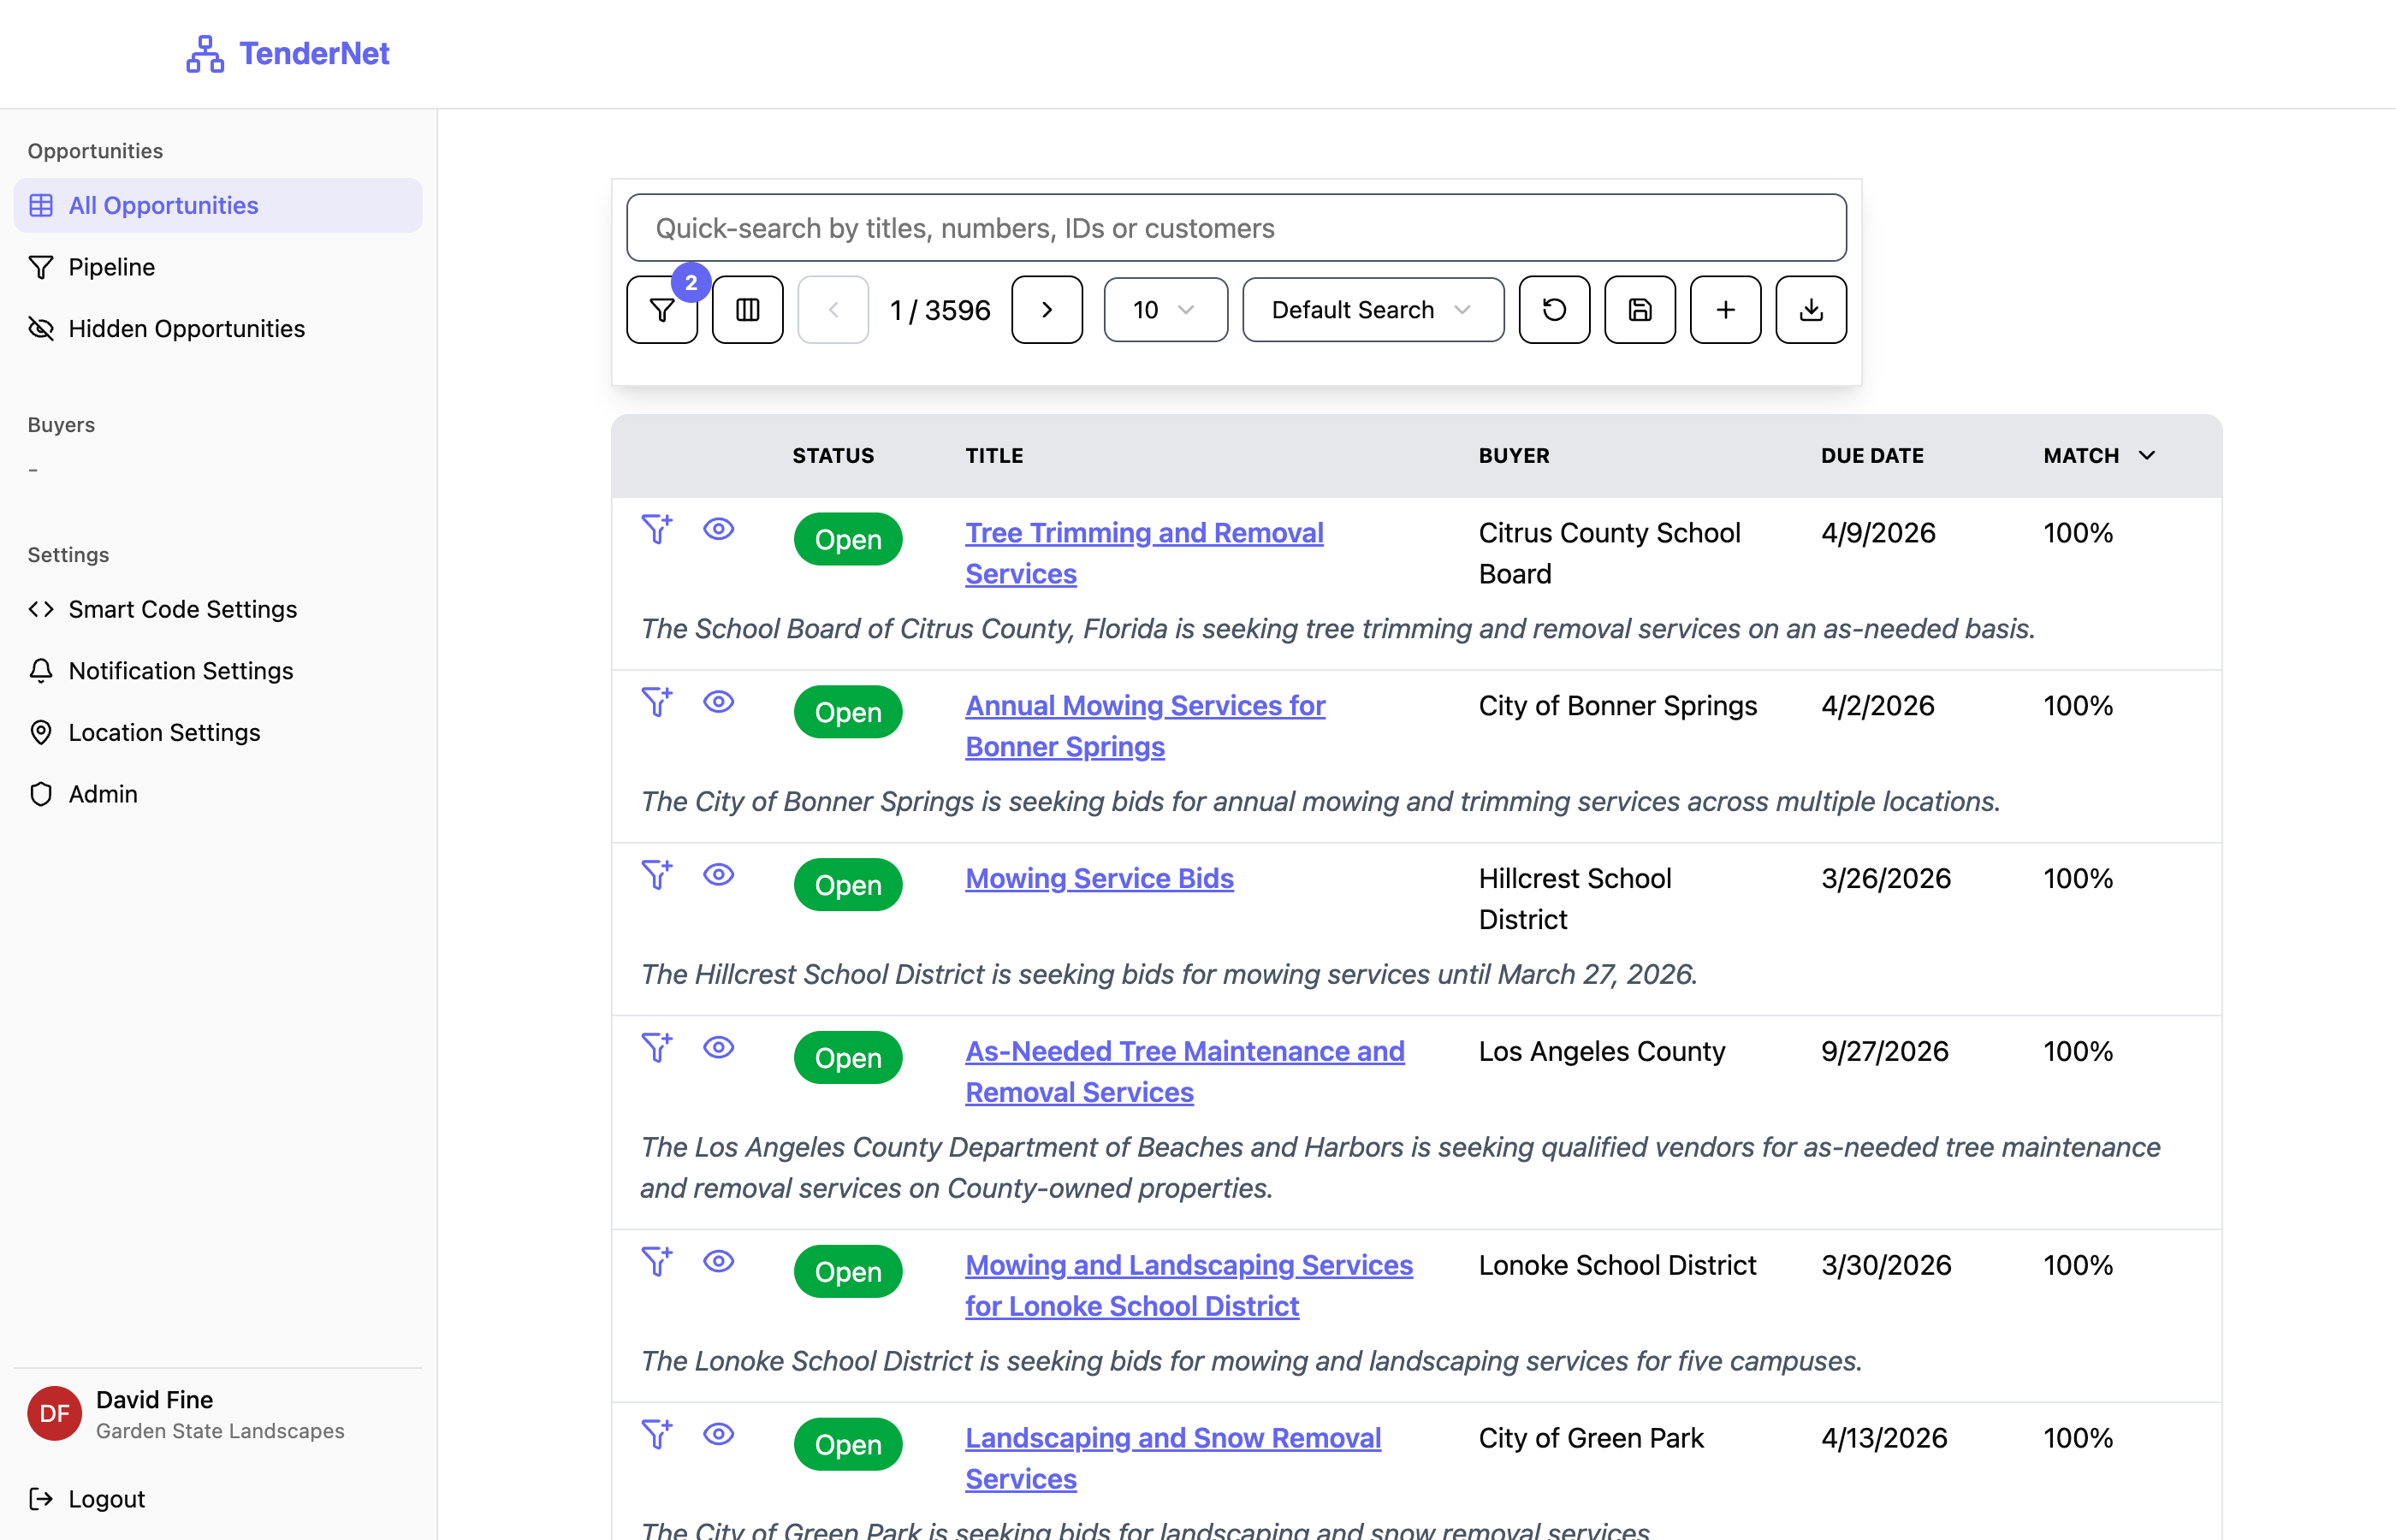The image size is (2396, 1540).
Task: Toggle visibility of Lonoke School District opportunity
Action: [x=718, y=1262]
